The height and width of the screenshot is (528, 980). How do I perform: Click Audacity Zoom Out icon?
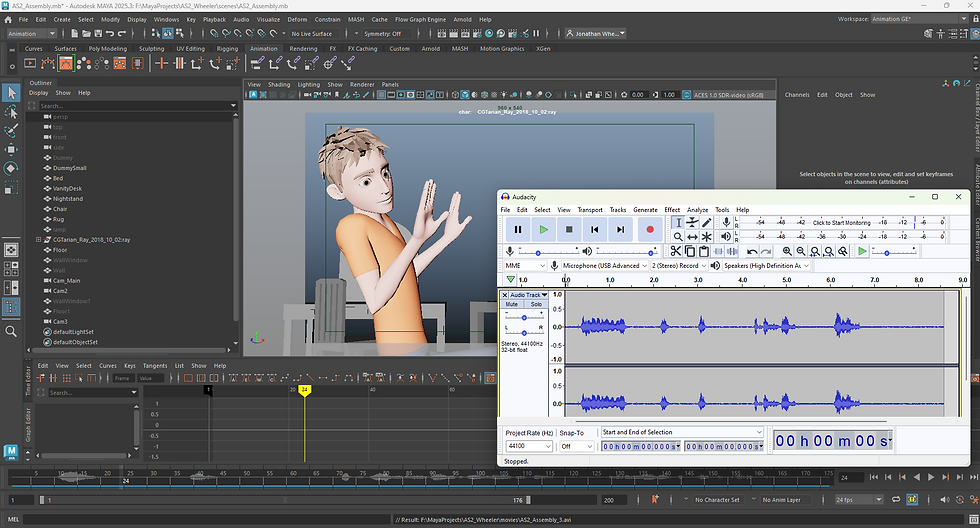tap(801, 251)
